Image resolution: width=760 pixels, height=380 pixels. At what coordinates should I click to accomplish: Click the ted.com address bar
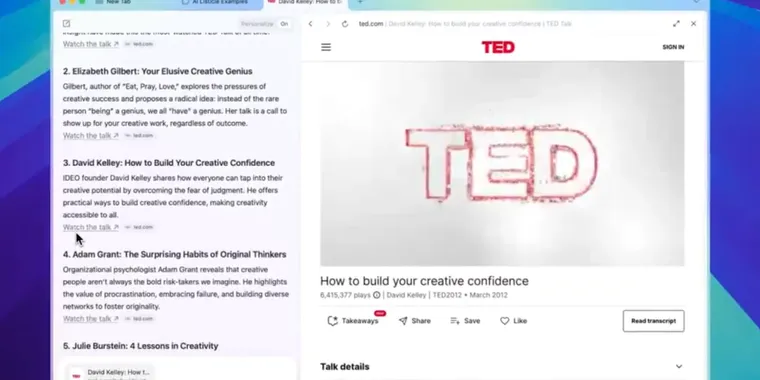465,24
